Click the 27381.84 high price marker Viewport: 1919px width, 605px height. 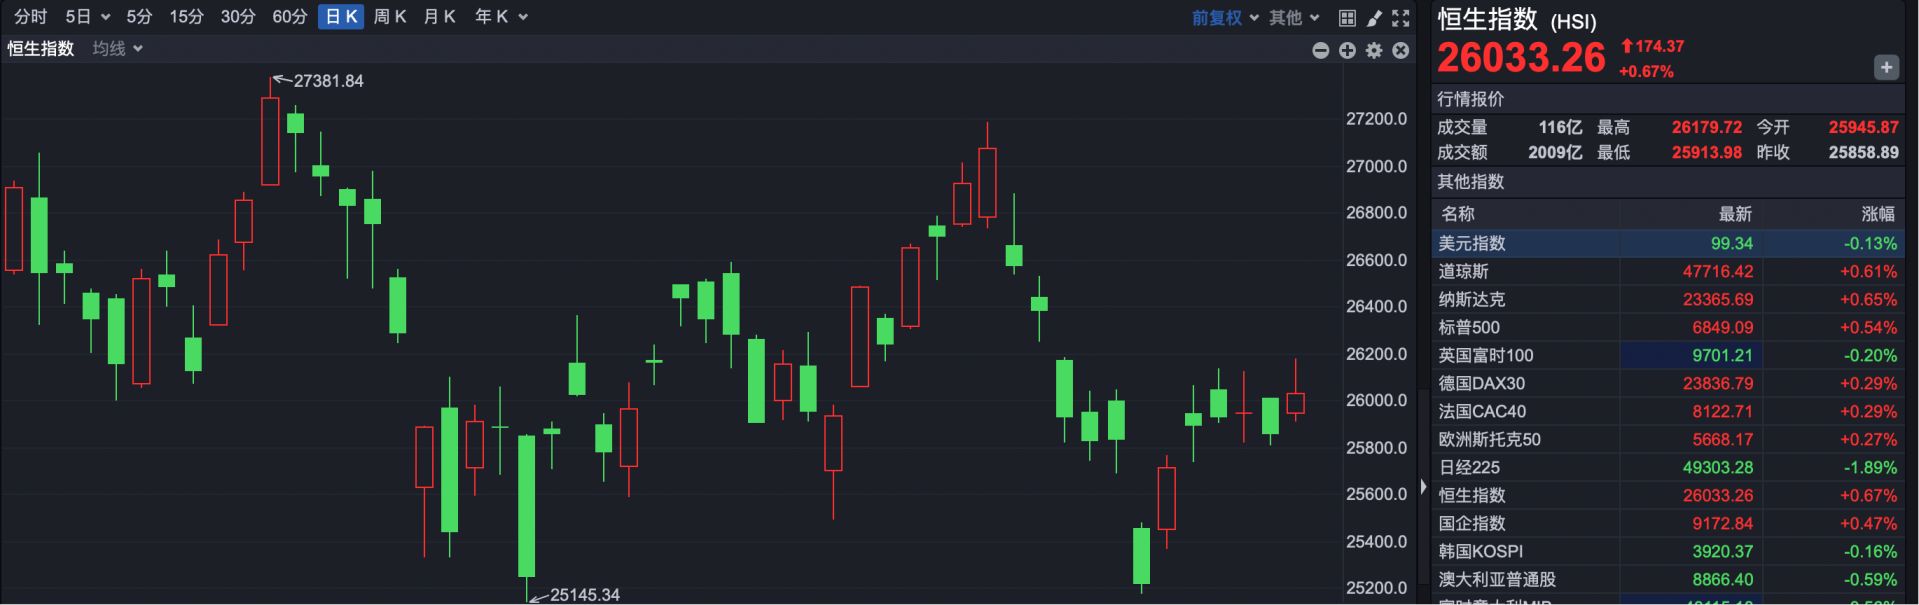[x=328, y=81]
